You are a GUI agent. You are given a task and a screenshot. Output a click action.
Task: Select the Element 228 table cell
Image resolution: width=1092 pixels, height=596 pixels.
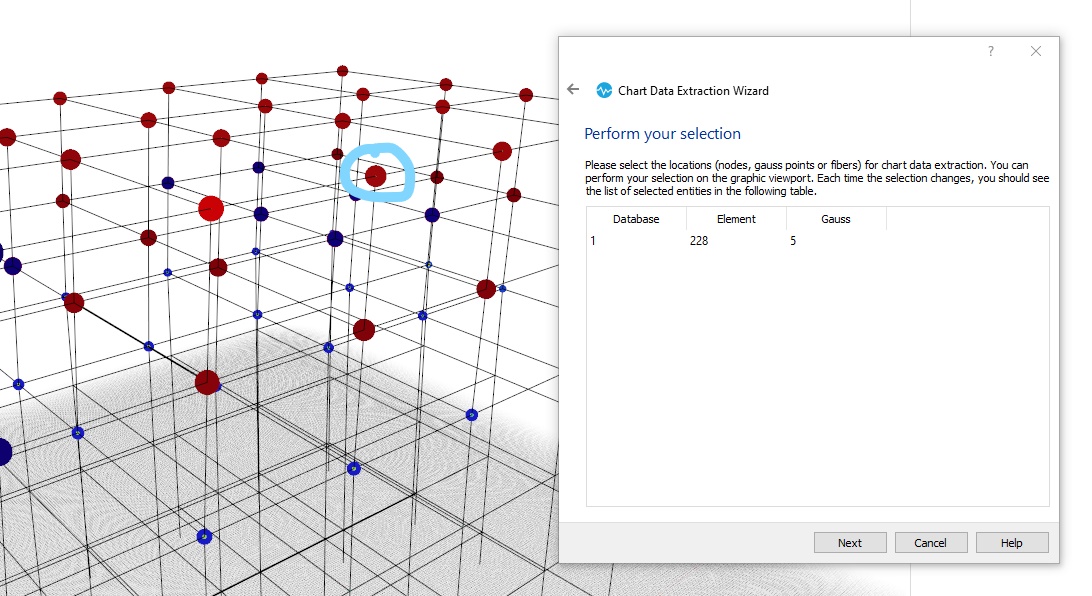[x=736, y=240]
